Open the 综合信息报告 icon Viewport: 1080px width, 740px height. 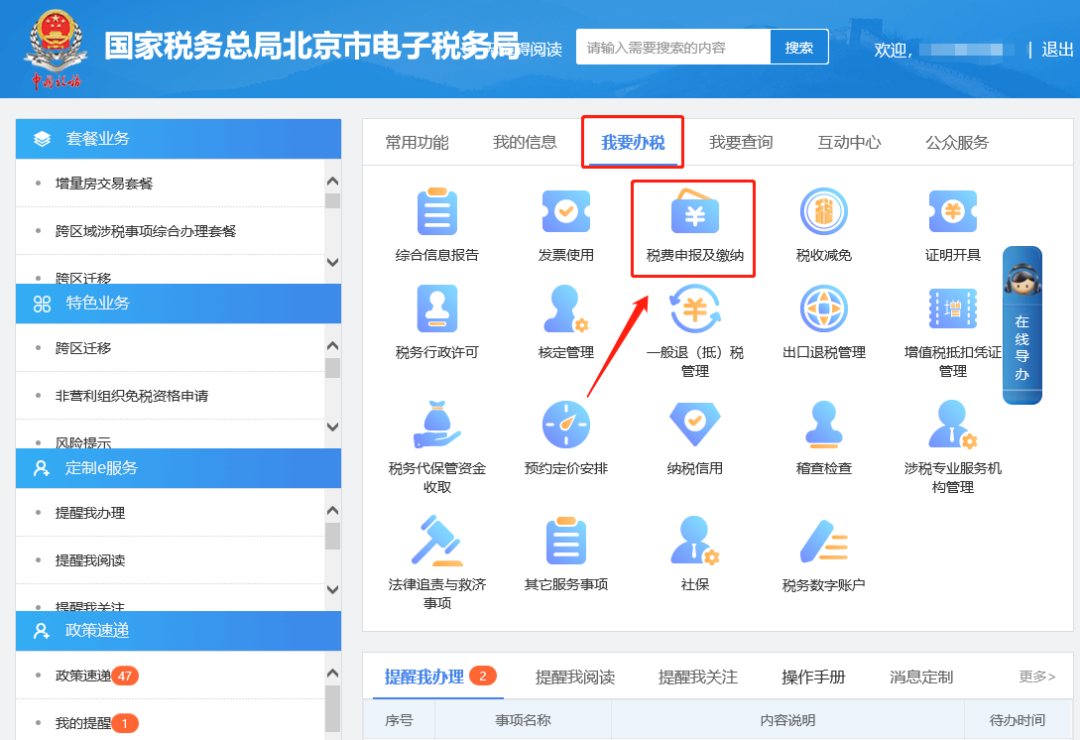(x=437, y=212)
